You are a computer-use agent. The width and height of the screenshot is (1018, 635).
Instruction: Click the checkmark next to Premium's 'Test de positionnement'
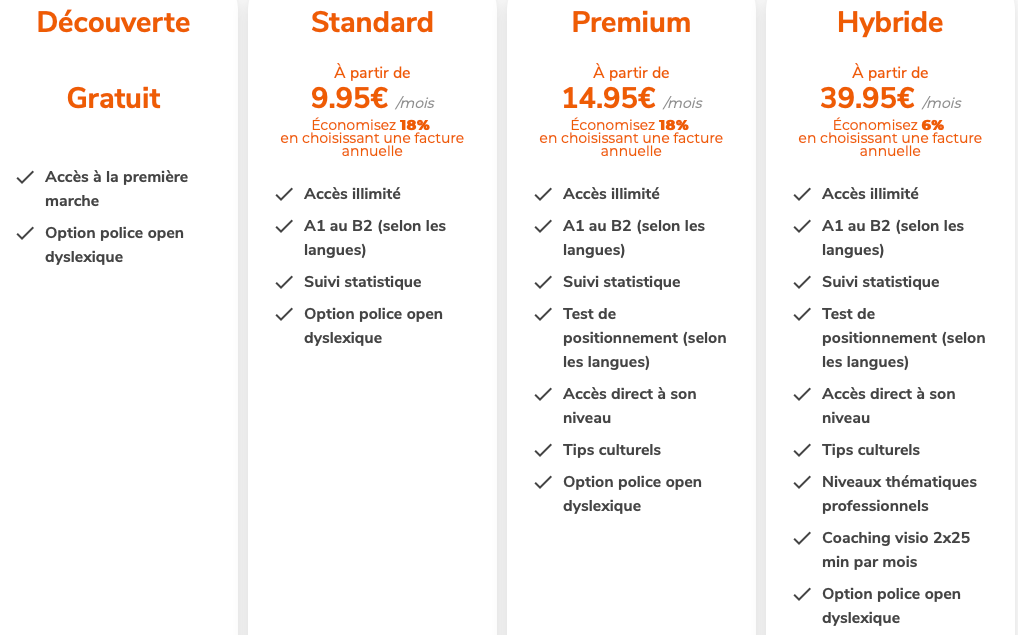pyautogui.click(x=544, y=315)
